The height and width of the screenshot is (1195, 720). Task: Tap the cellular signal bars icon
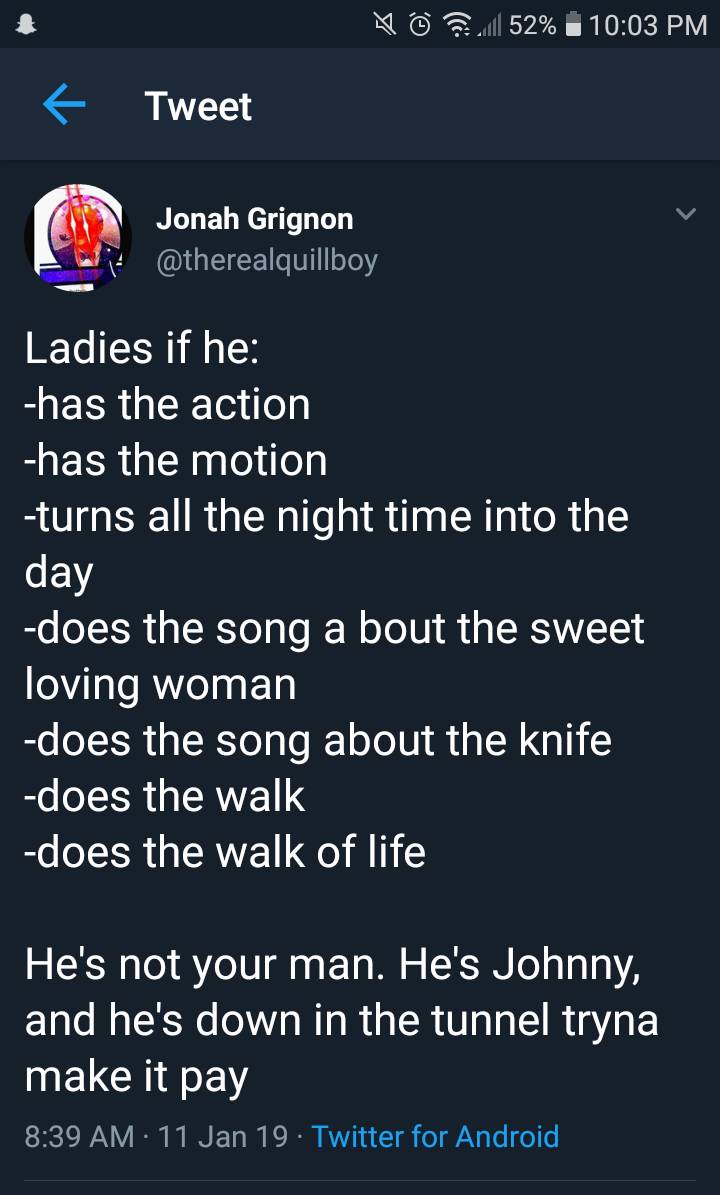(x=489, y=26)
